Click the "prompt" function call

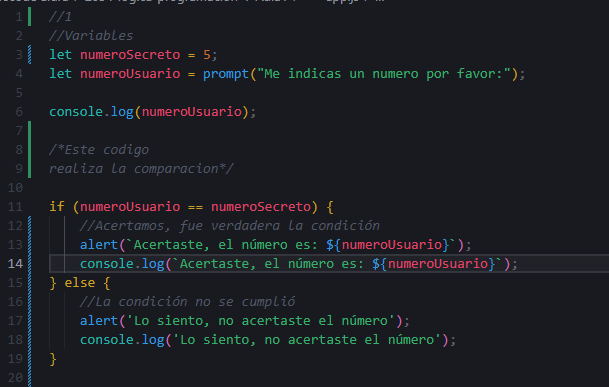coord(226,74)
